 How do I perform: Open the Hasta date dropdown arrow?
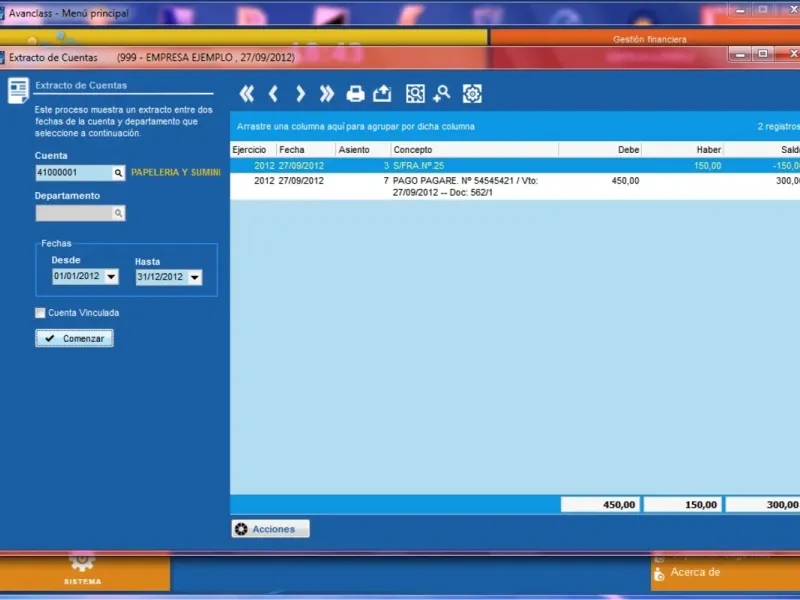tap(195, 278)
